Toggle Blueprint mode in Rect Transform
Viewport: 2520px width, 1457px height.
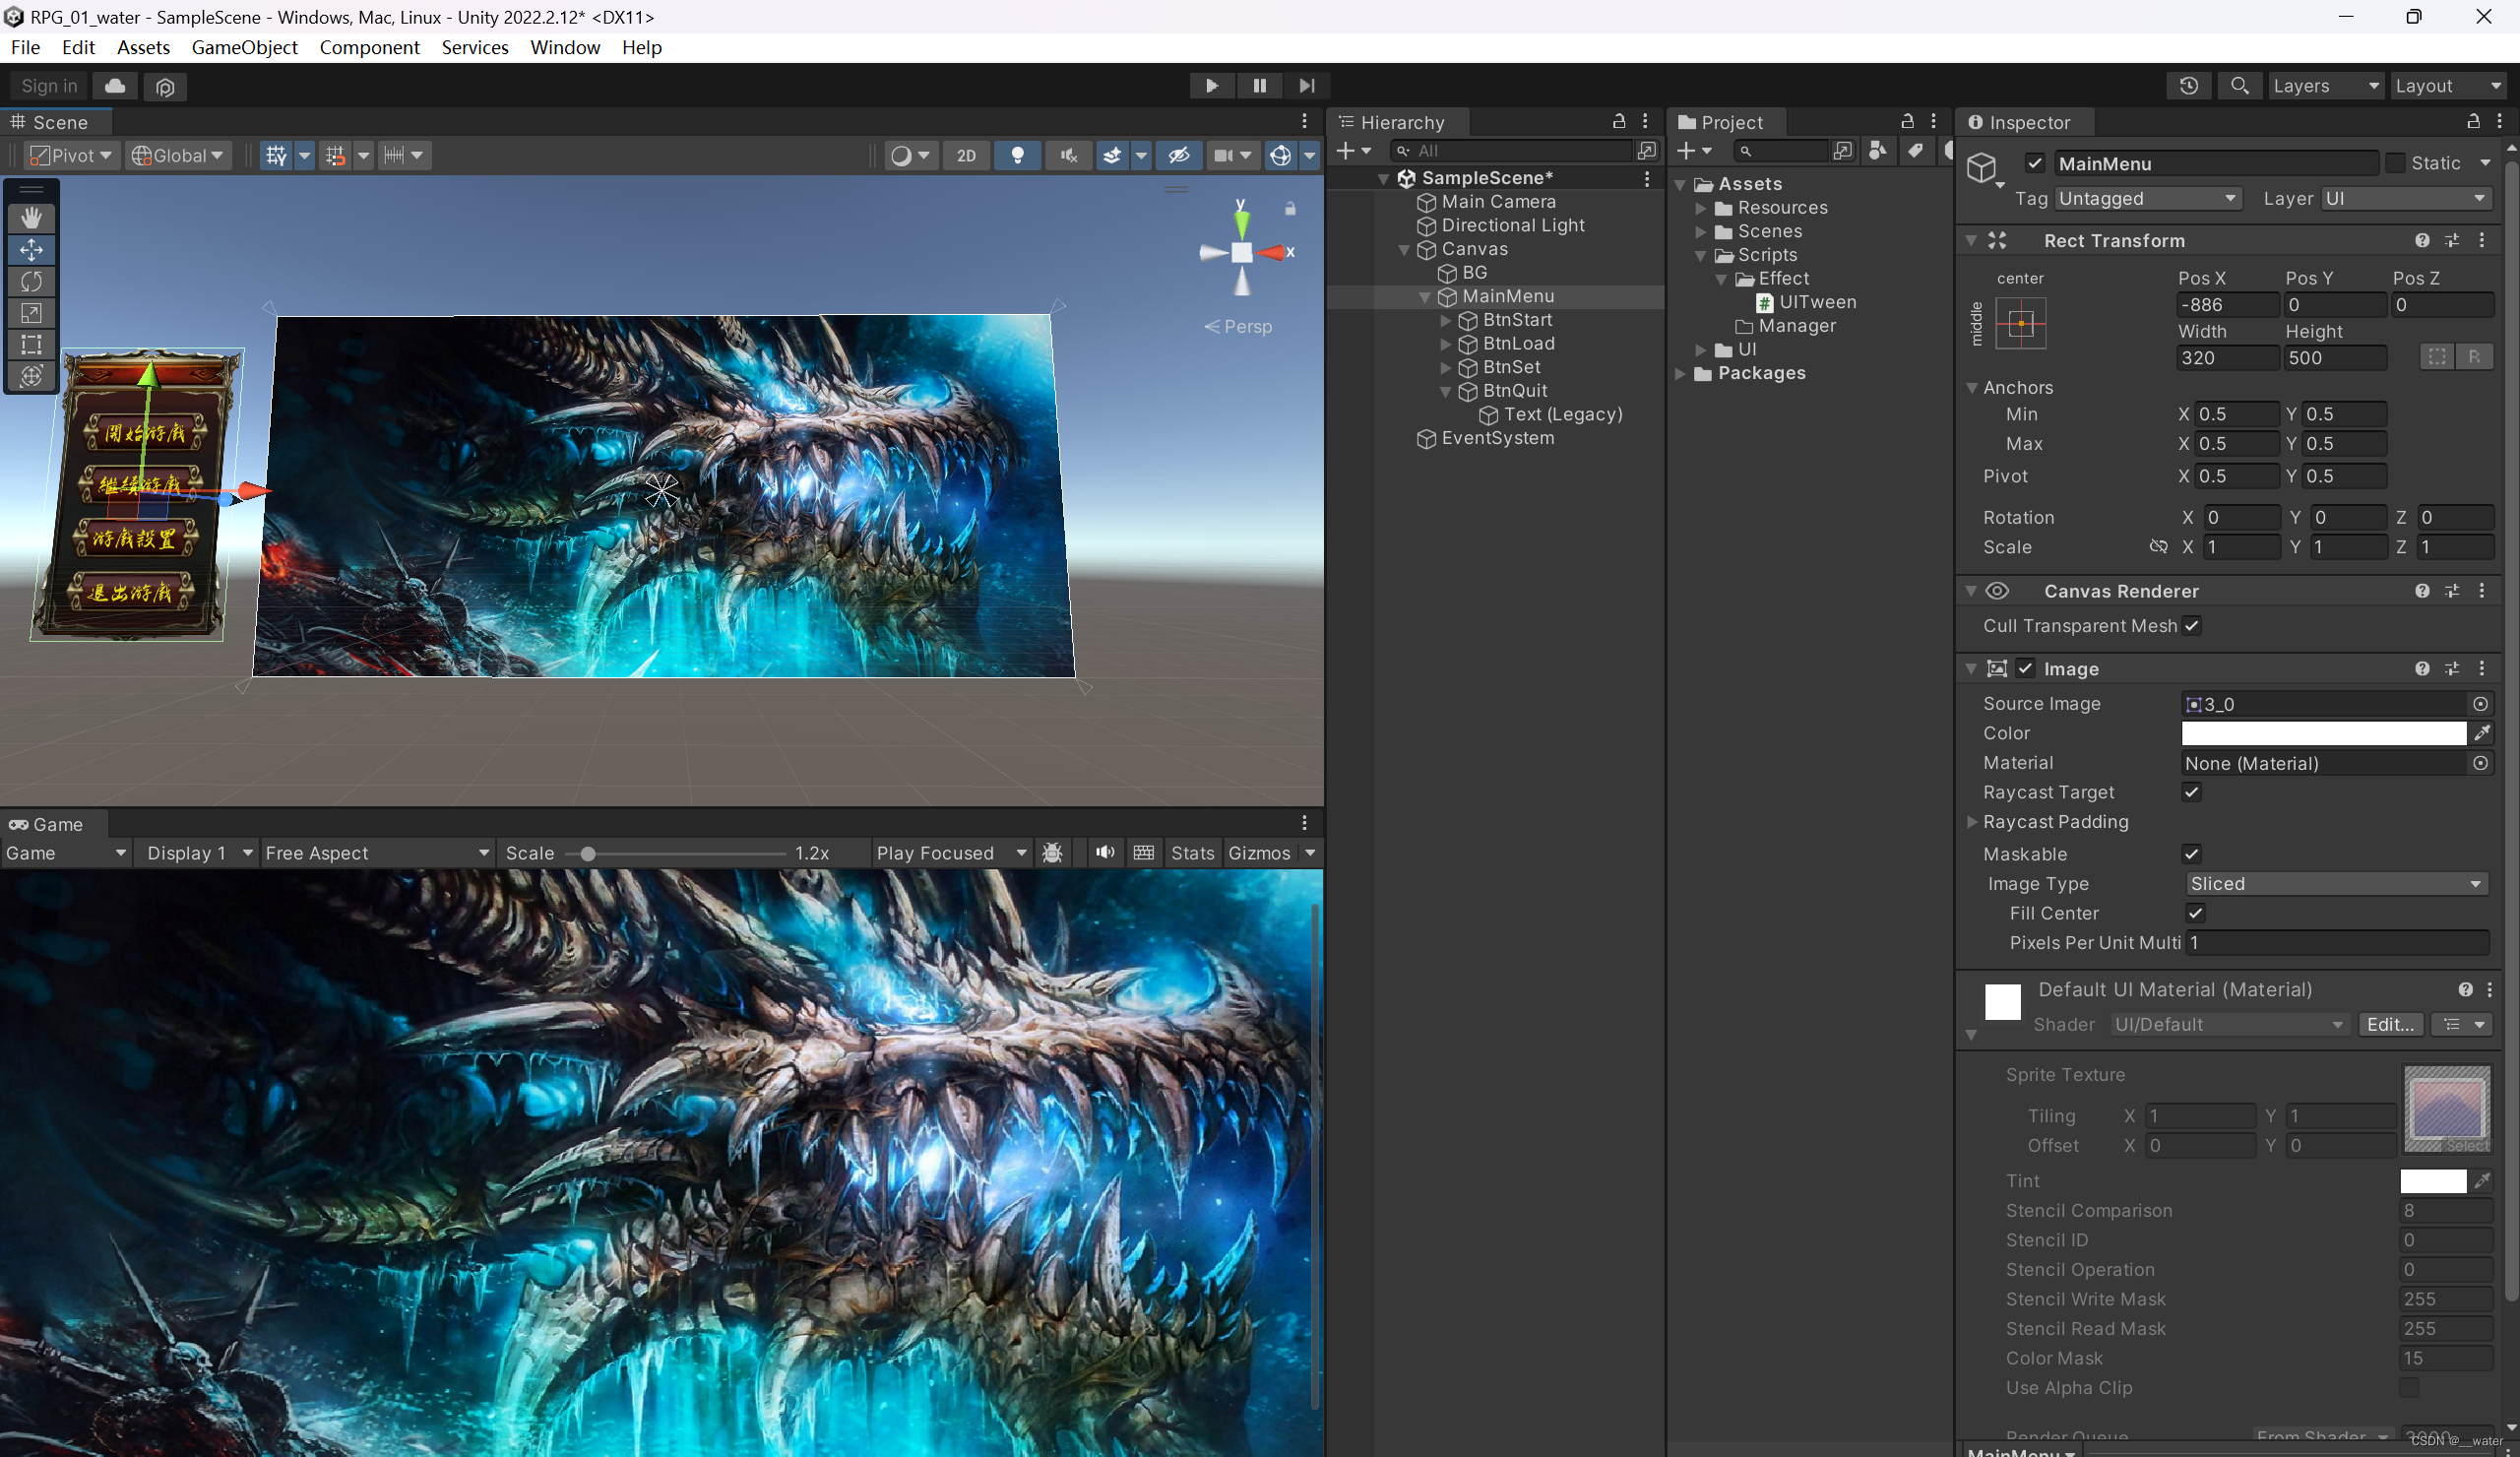[x=2437, y=357]
